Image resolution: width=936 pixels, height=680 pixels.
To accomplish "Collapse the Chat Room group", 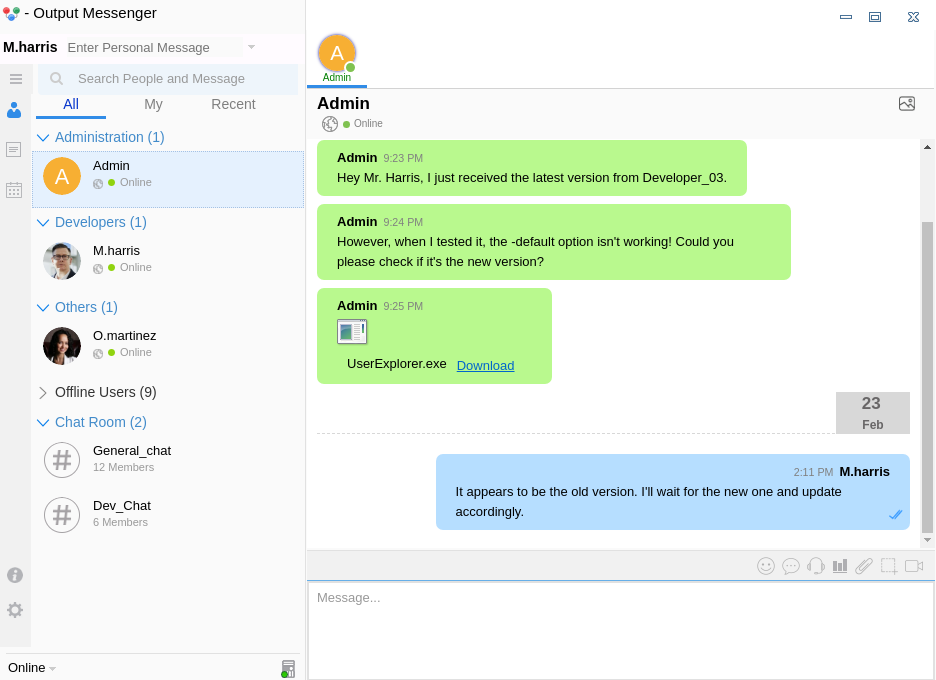I will [43, 423].
